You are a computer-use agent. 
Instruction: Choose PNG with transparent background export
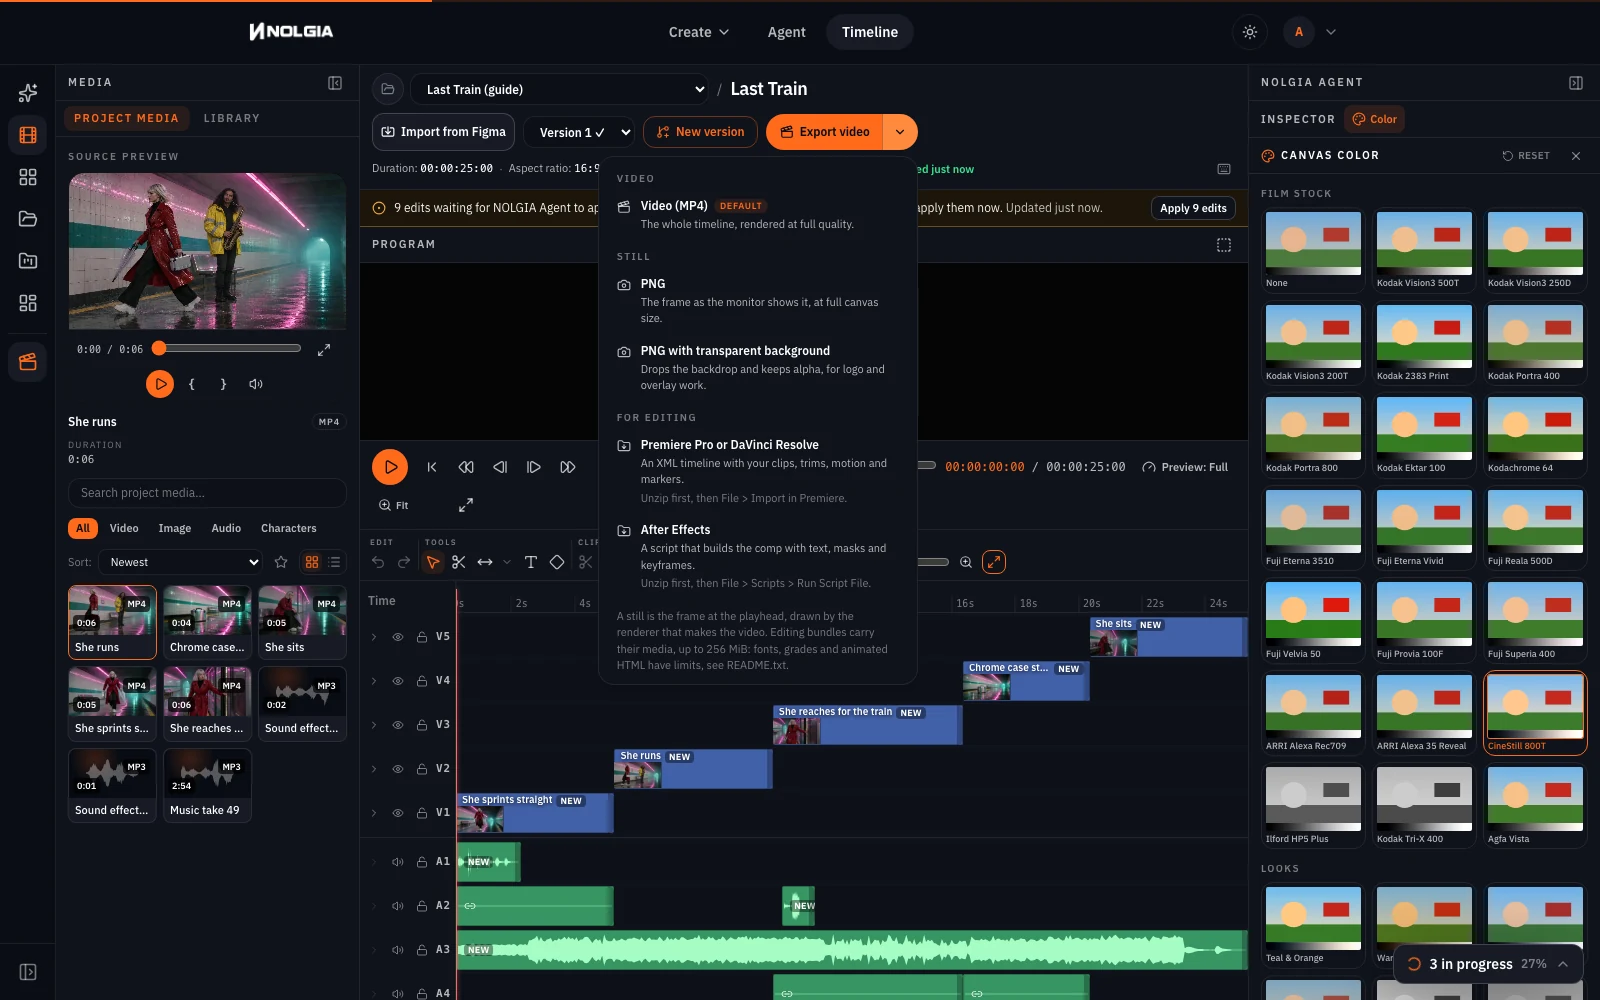(x=757, y=367)
